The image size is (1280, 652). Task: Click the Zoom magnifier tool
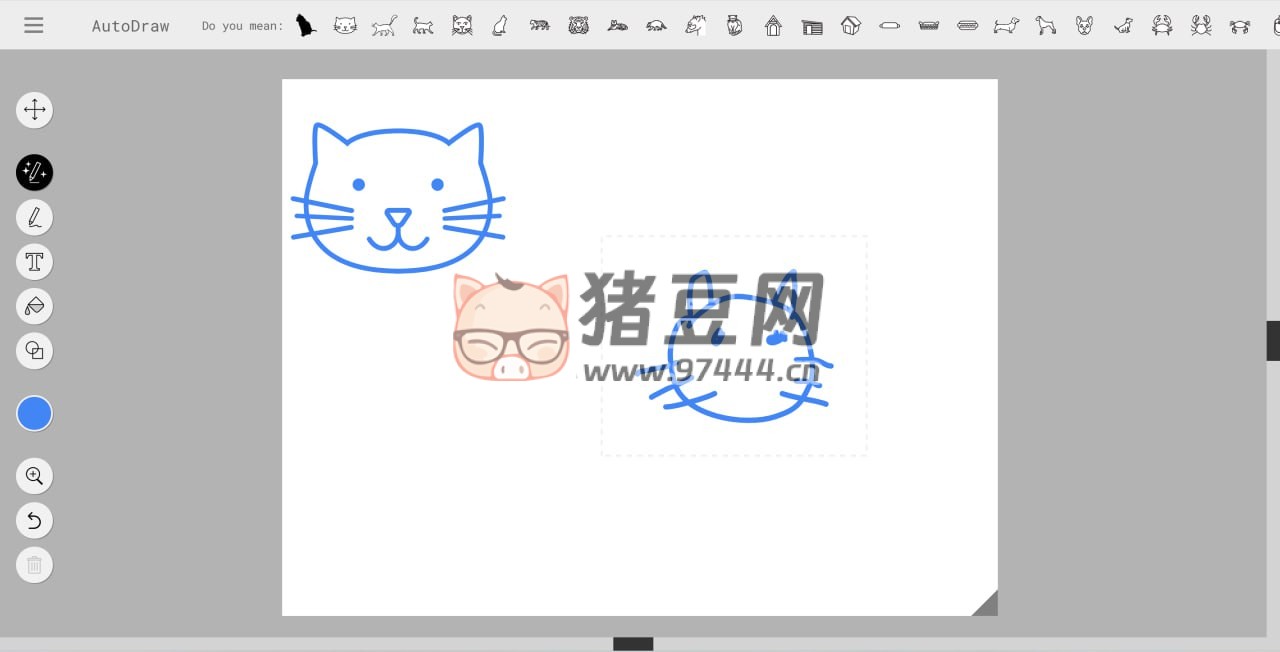click(34, 476)
